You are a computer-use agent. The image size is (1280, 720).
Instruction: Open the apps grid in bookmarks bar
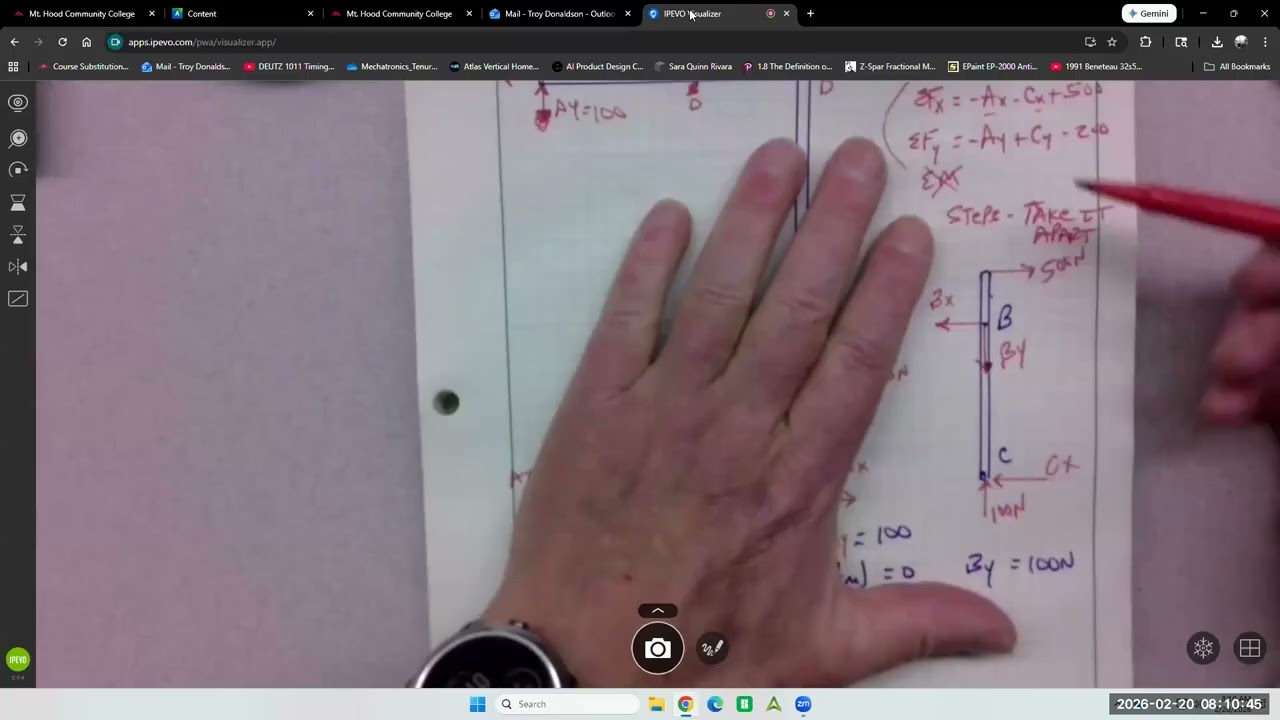13,67
